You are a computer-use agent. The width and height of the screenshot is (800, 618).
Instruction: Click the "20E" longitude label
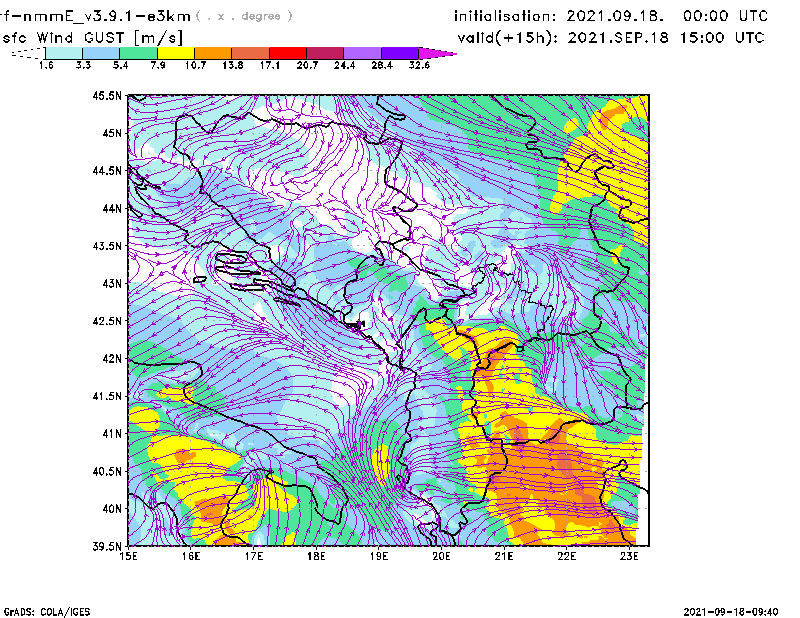click(x=441, y=556)
